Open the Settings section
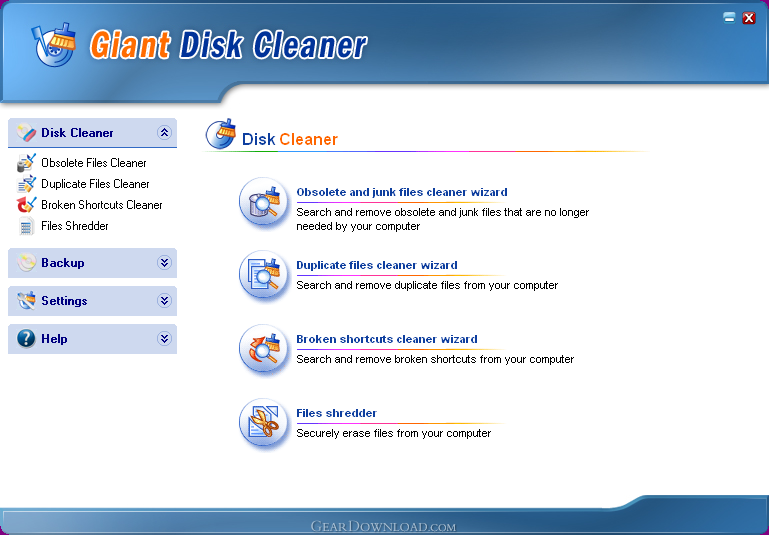This screenshot has height=535, width=769. [92, 301]
